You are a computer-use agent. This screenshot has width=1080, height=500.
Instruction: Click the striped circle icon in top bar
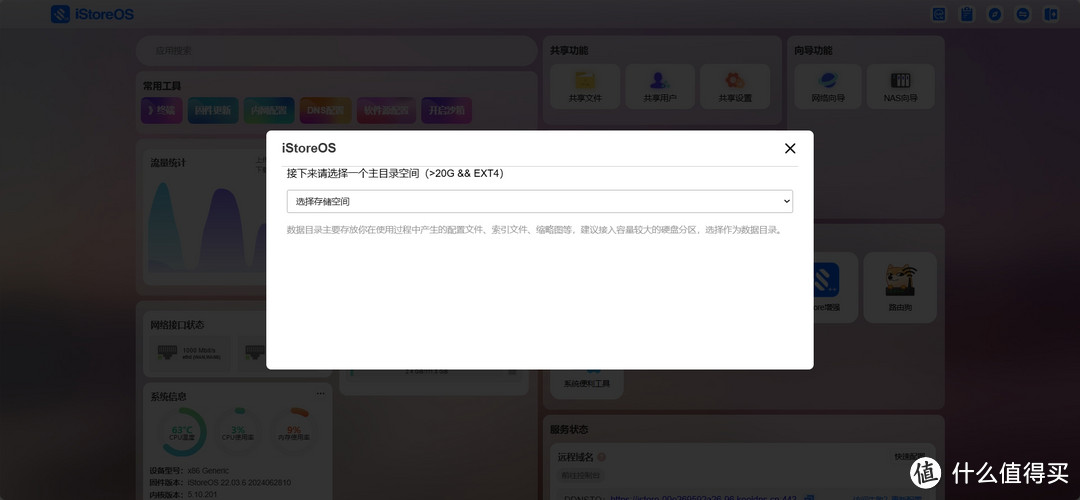click(x=1023, y=14)
